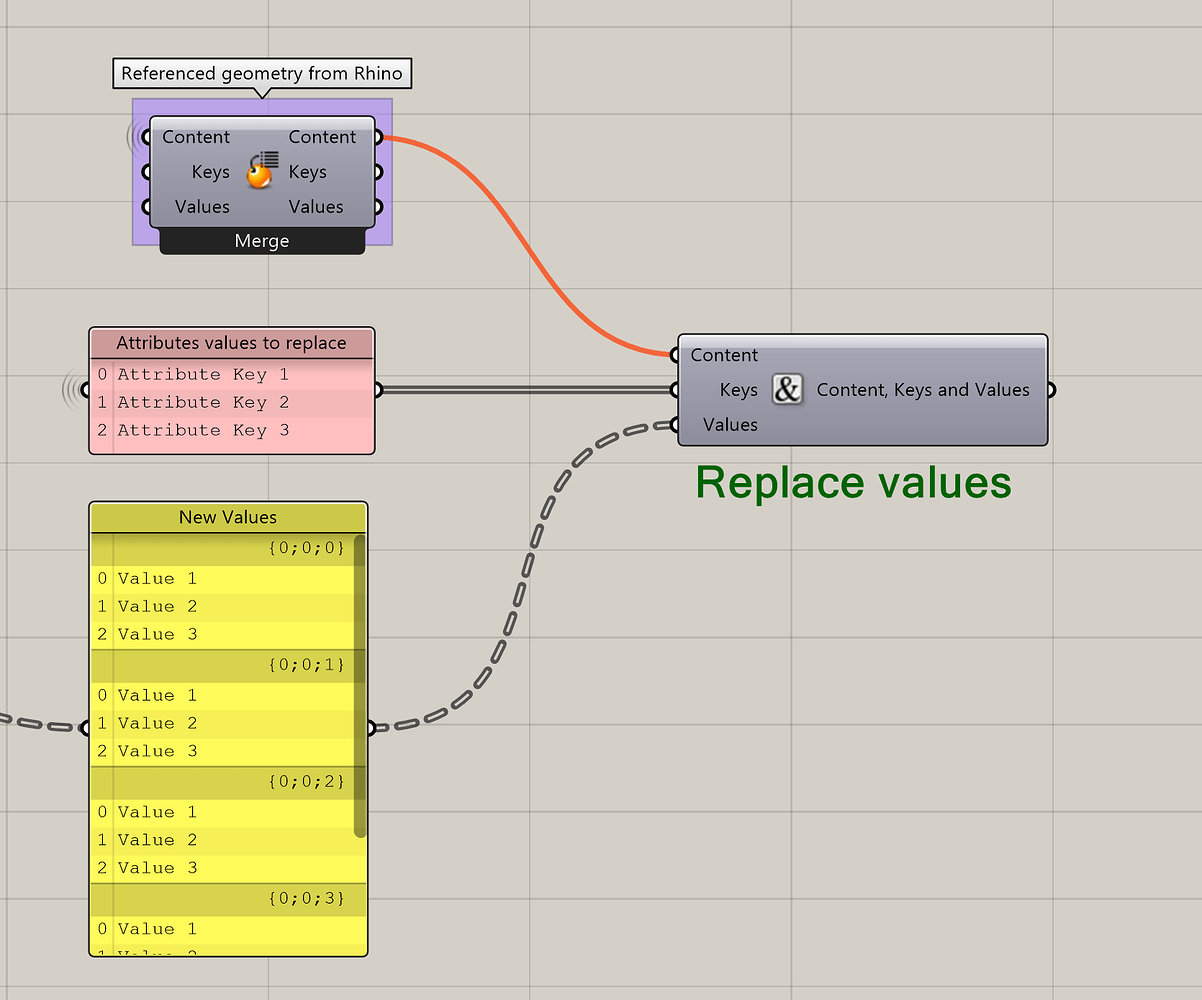
Task: Click the green Replace values label
Action: point(853,483)
